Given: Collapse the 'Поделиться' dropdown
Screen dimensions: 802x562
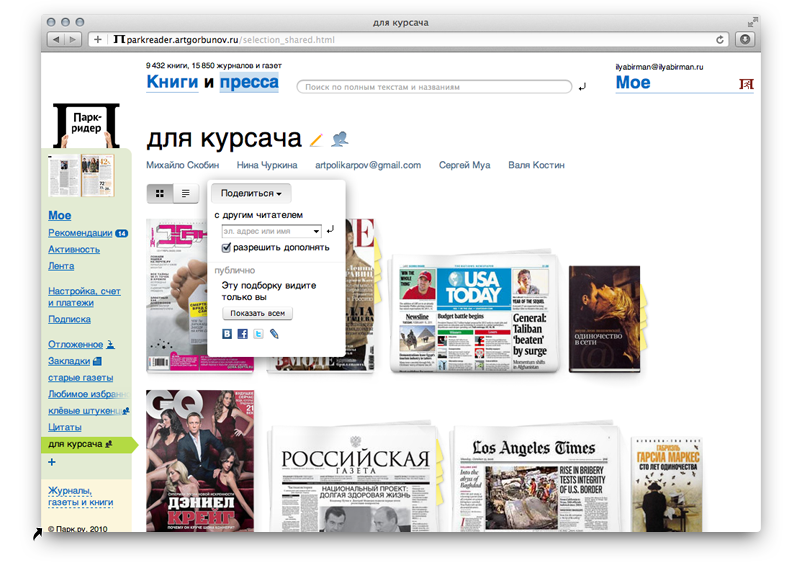Looking at the screenshot, I should (251, 193).
